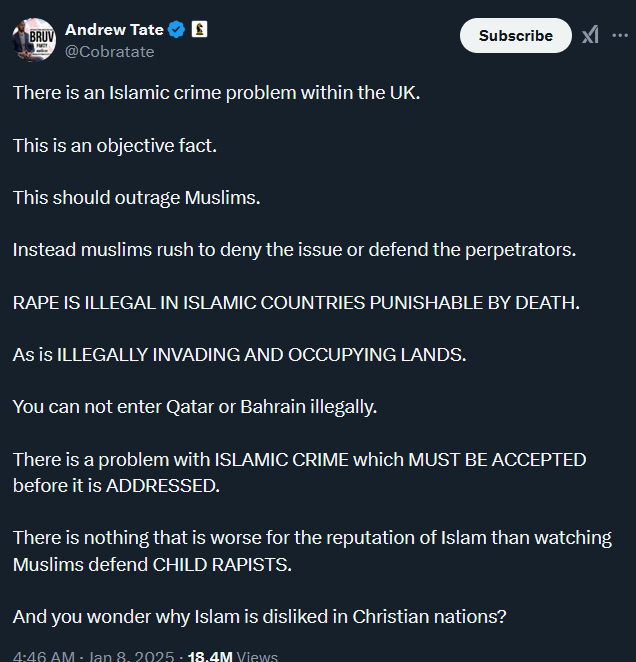Viewport: 636px width, 662px height.
Task: Click the line about denying the issue
Action: pos(294,249)
